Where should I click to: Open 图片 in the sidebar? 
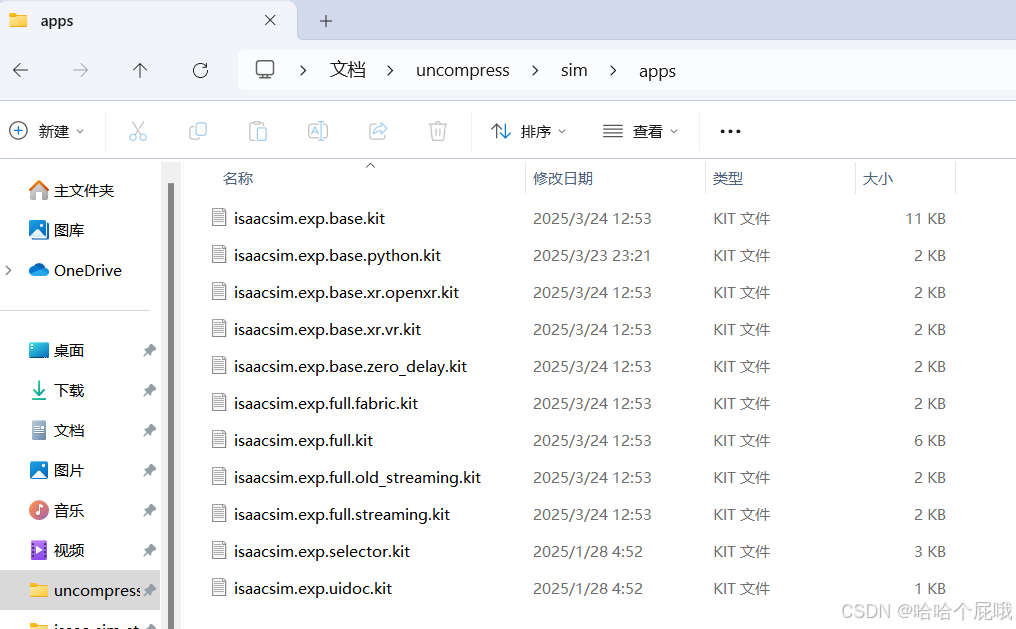point(56,470)
